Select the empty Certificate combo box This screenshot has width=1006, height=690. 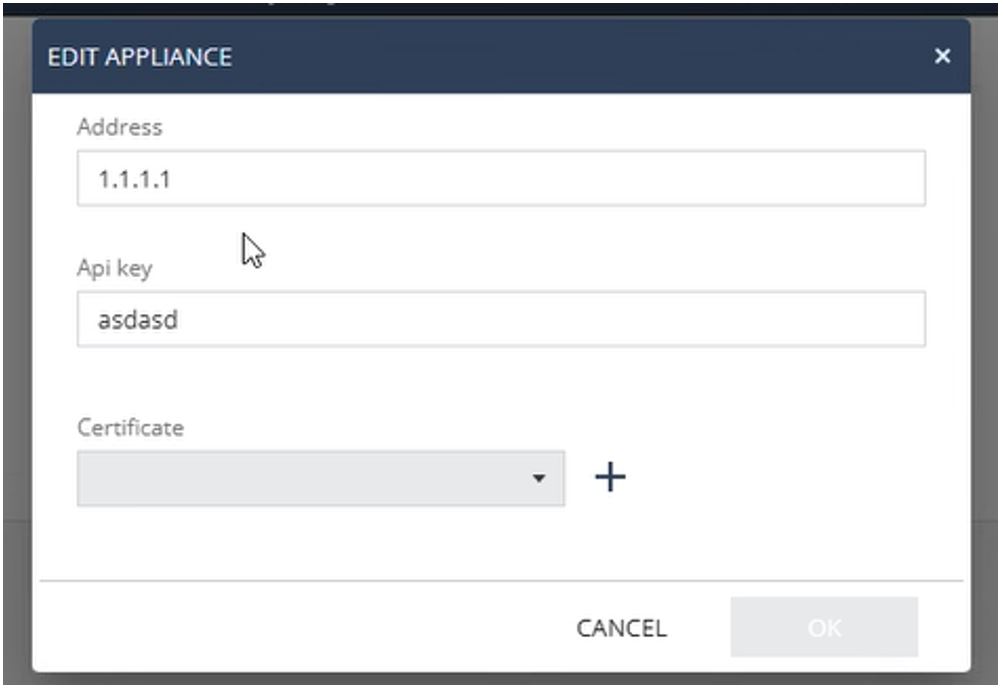click(x=321, y=478)
